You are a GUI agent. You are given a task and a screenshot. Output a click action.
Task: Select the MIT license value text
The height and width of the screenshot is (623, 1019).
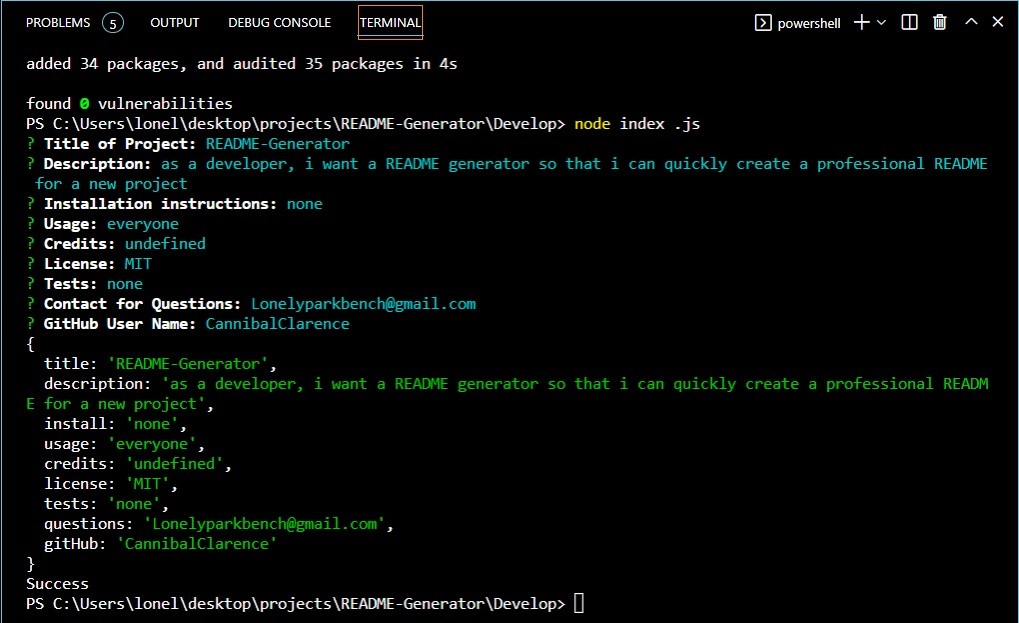137,263
